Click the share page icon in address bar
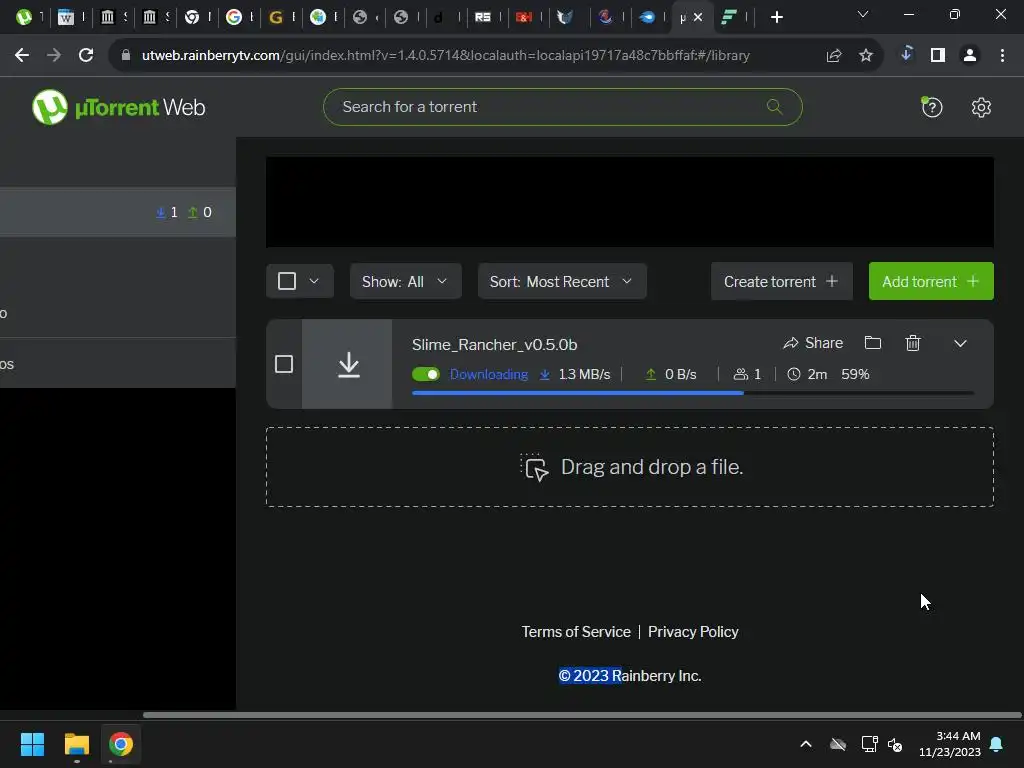1024x768 pixels. pos(833,56)
